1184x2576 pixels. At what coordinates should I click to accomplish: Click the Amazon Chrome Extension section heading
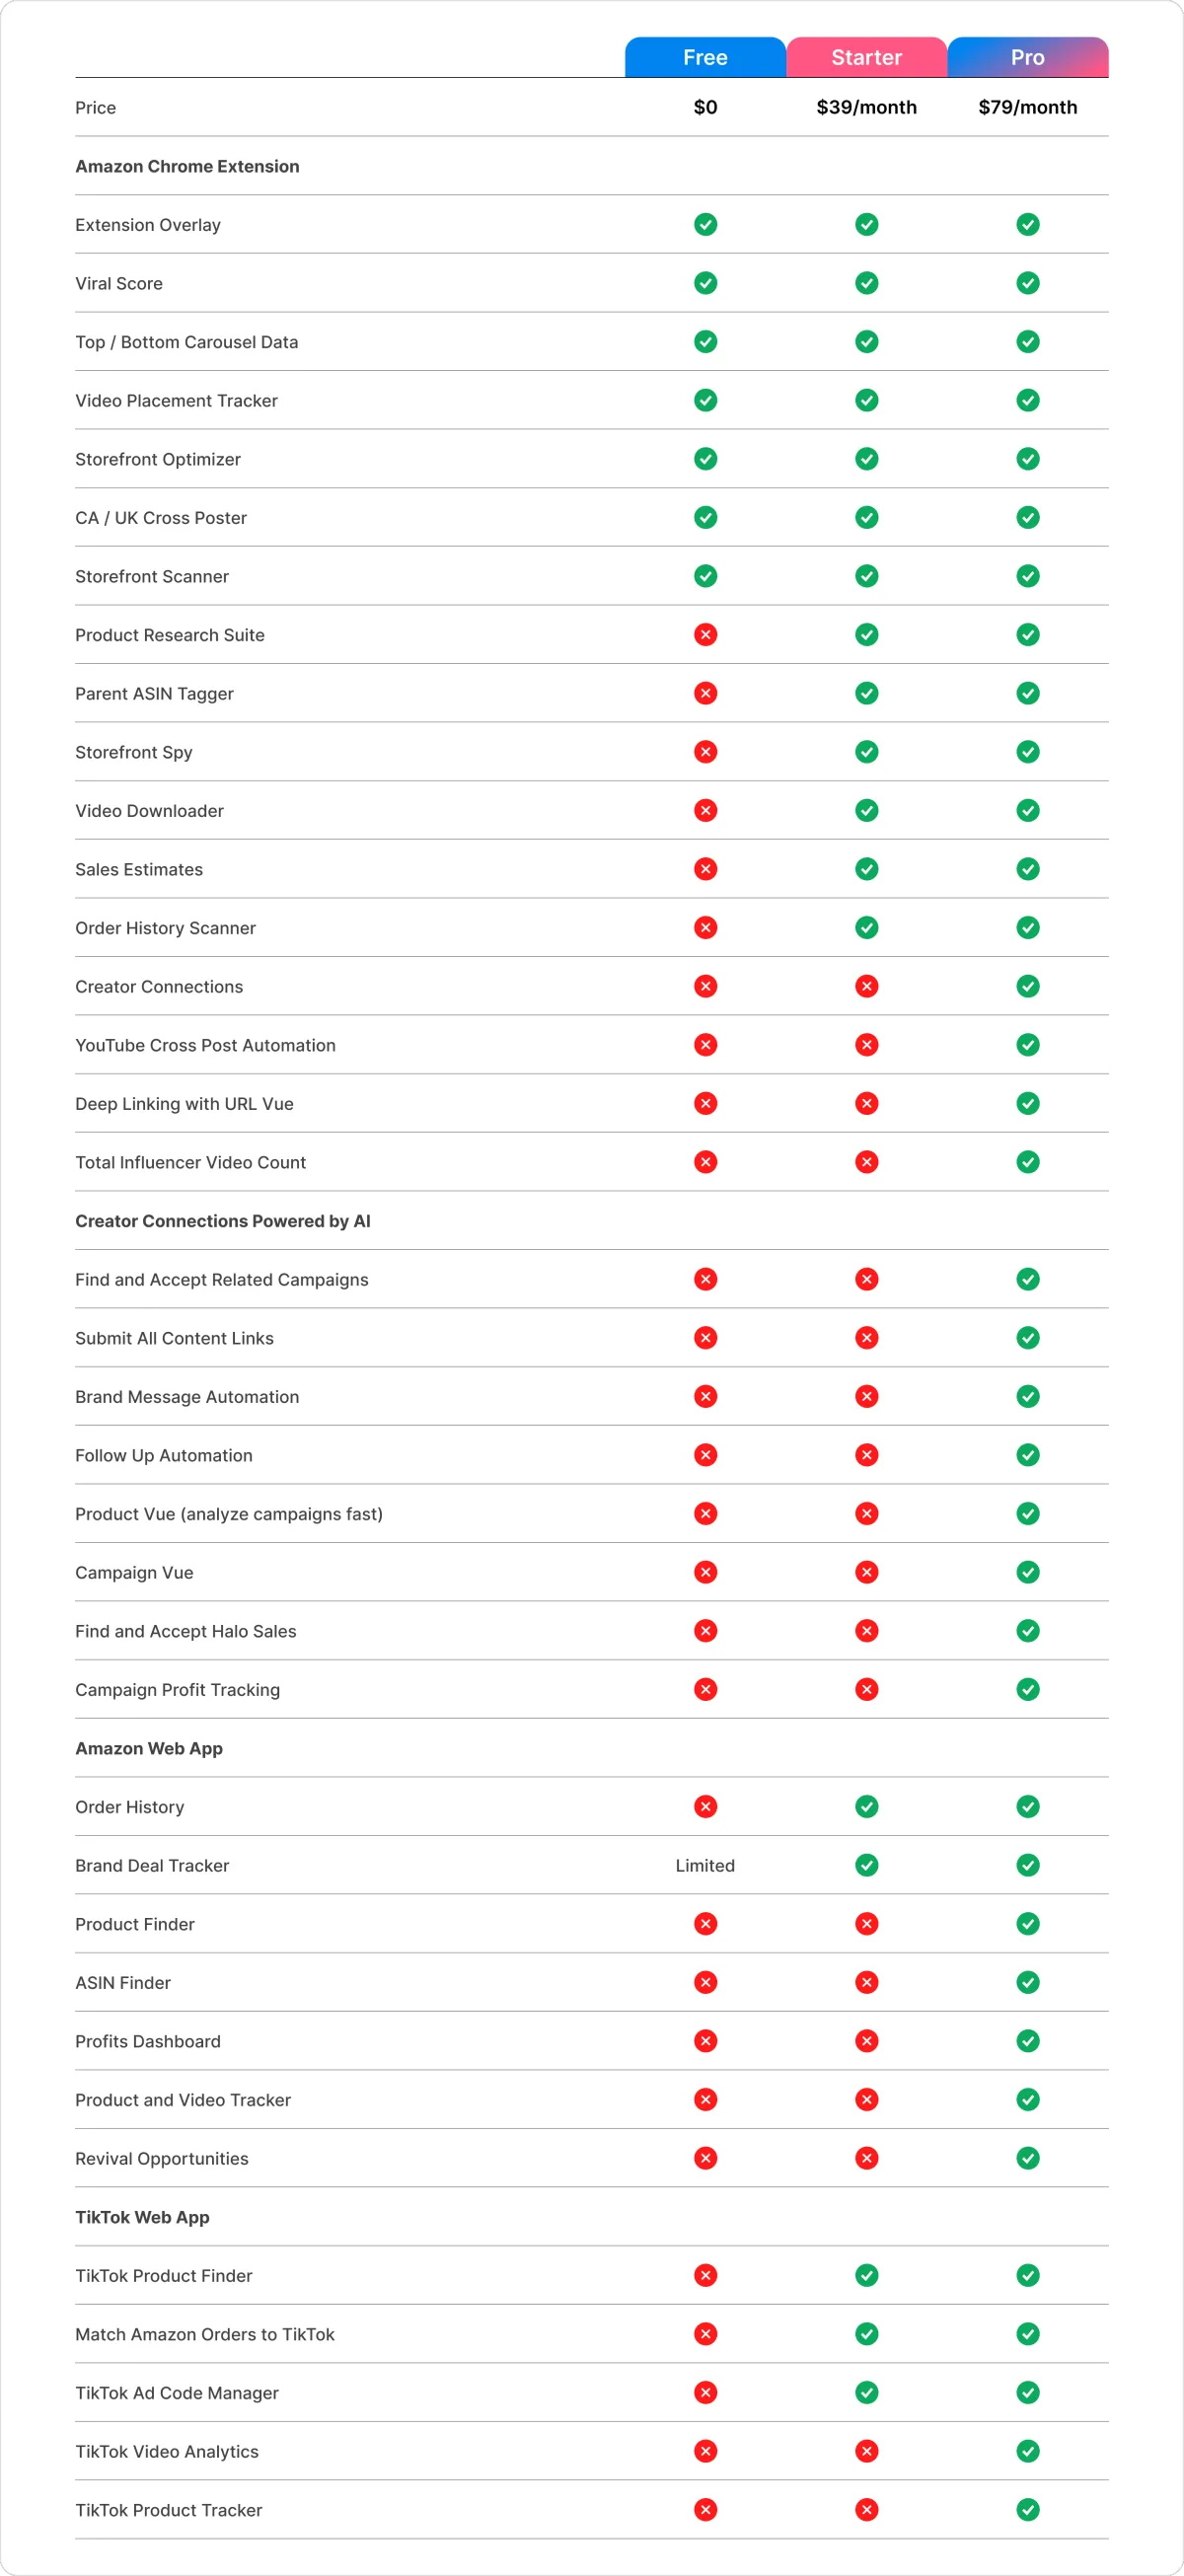[187, 166]
